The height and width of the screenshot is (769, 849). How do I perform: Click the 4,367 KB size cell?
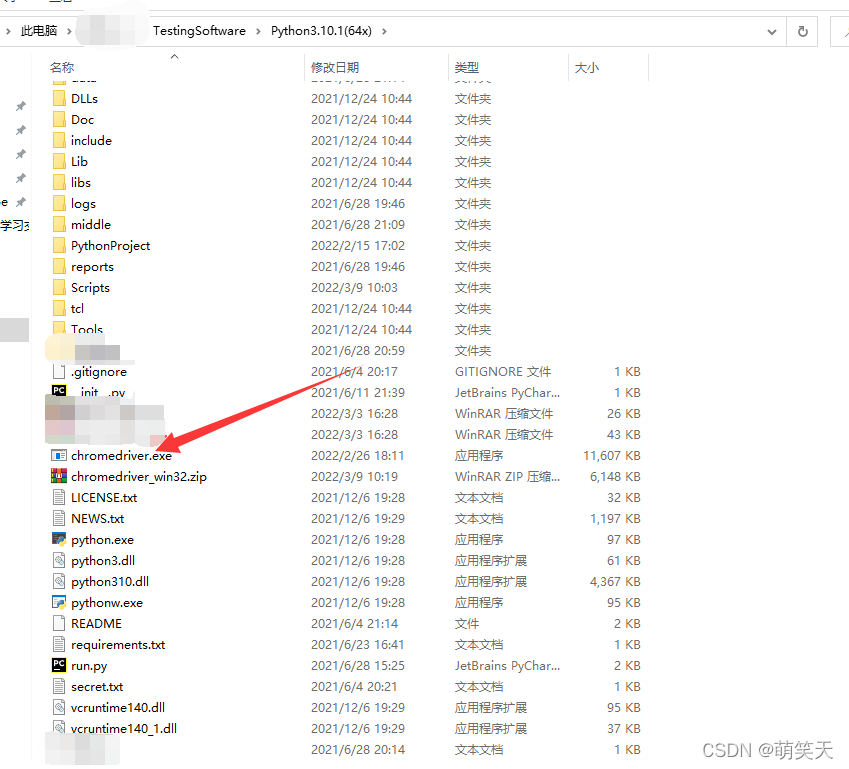click(x=615, y=582)
